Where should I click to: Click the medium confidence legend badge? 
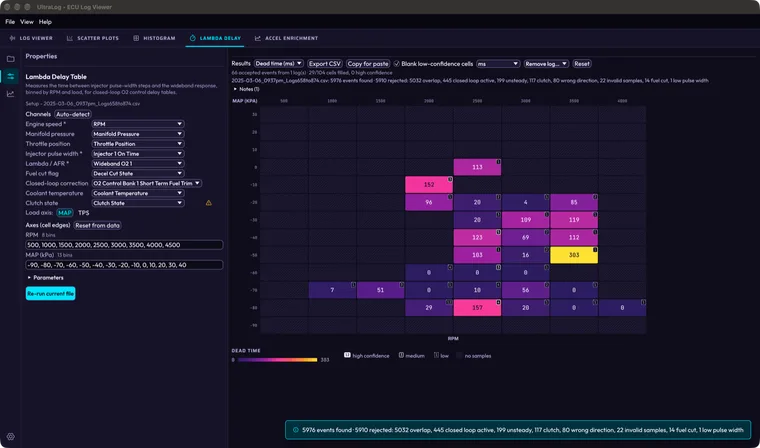point(401,355)
